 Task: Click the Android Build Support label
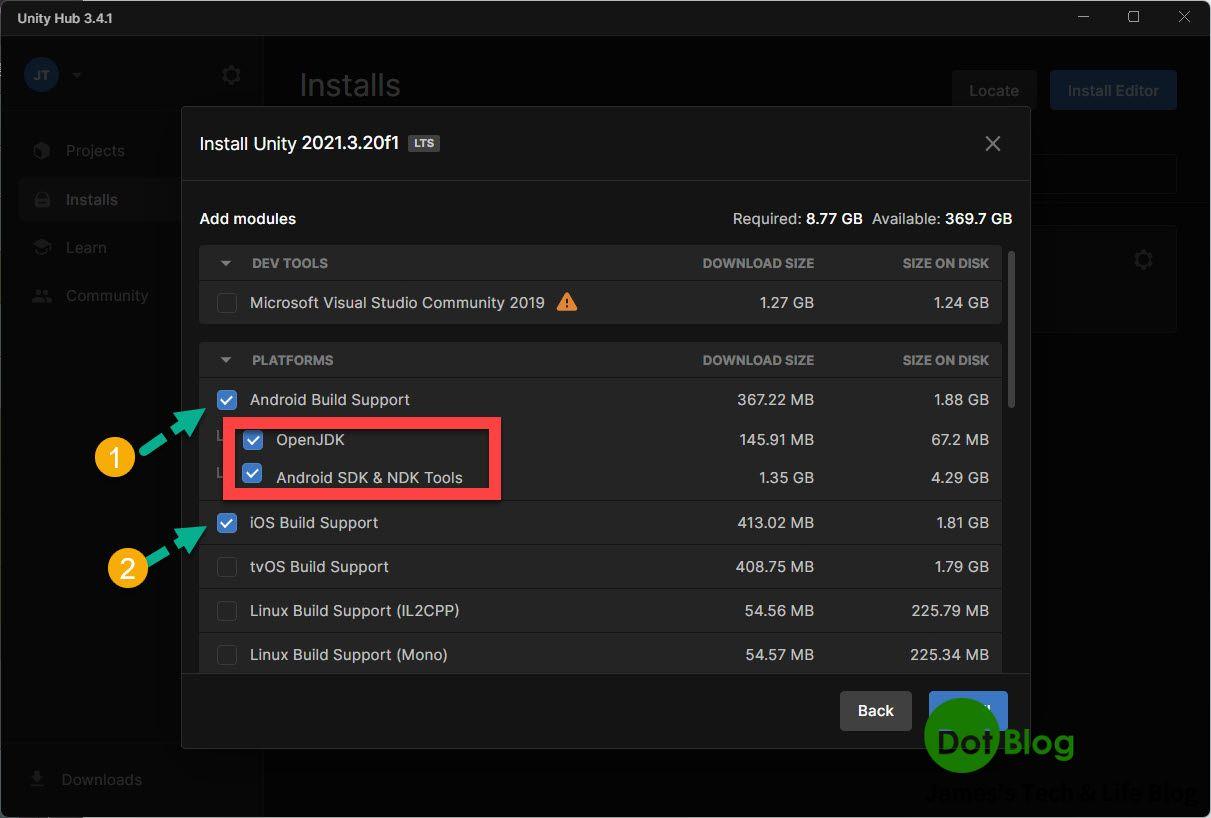[x=330, y=400]
